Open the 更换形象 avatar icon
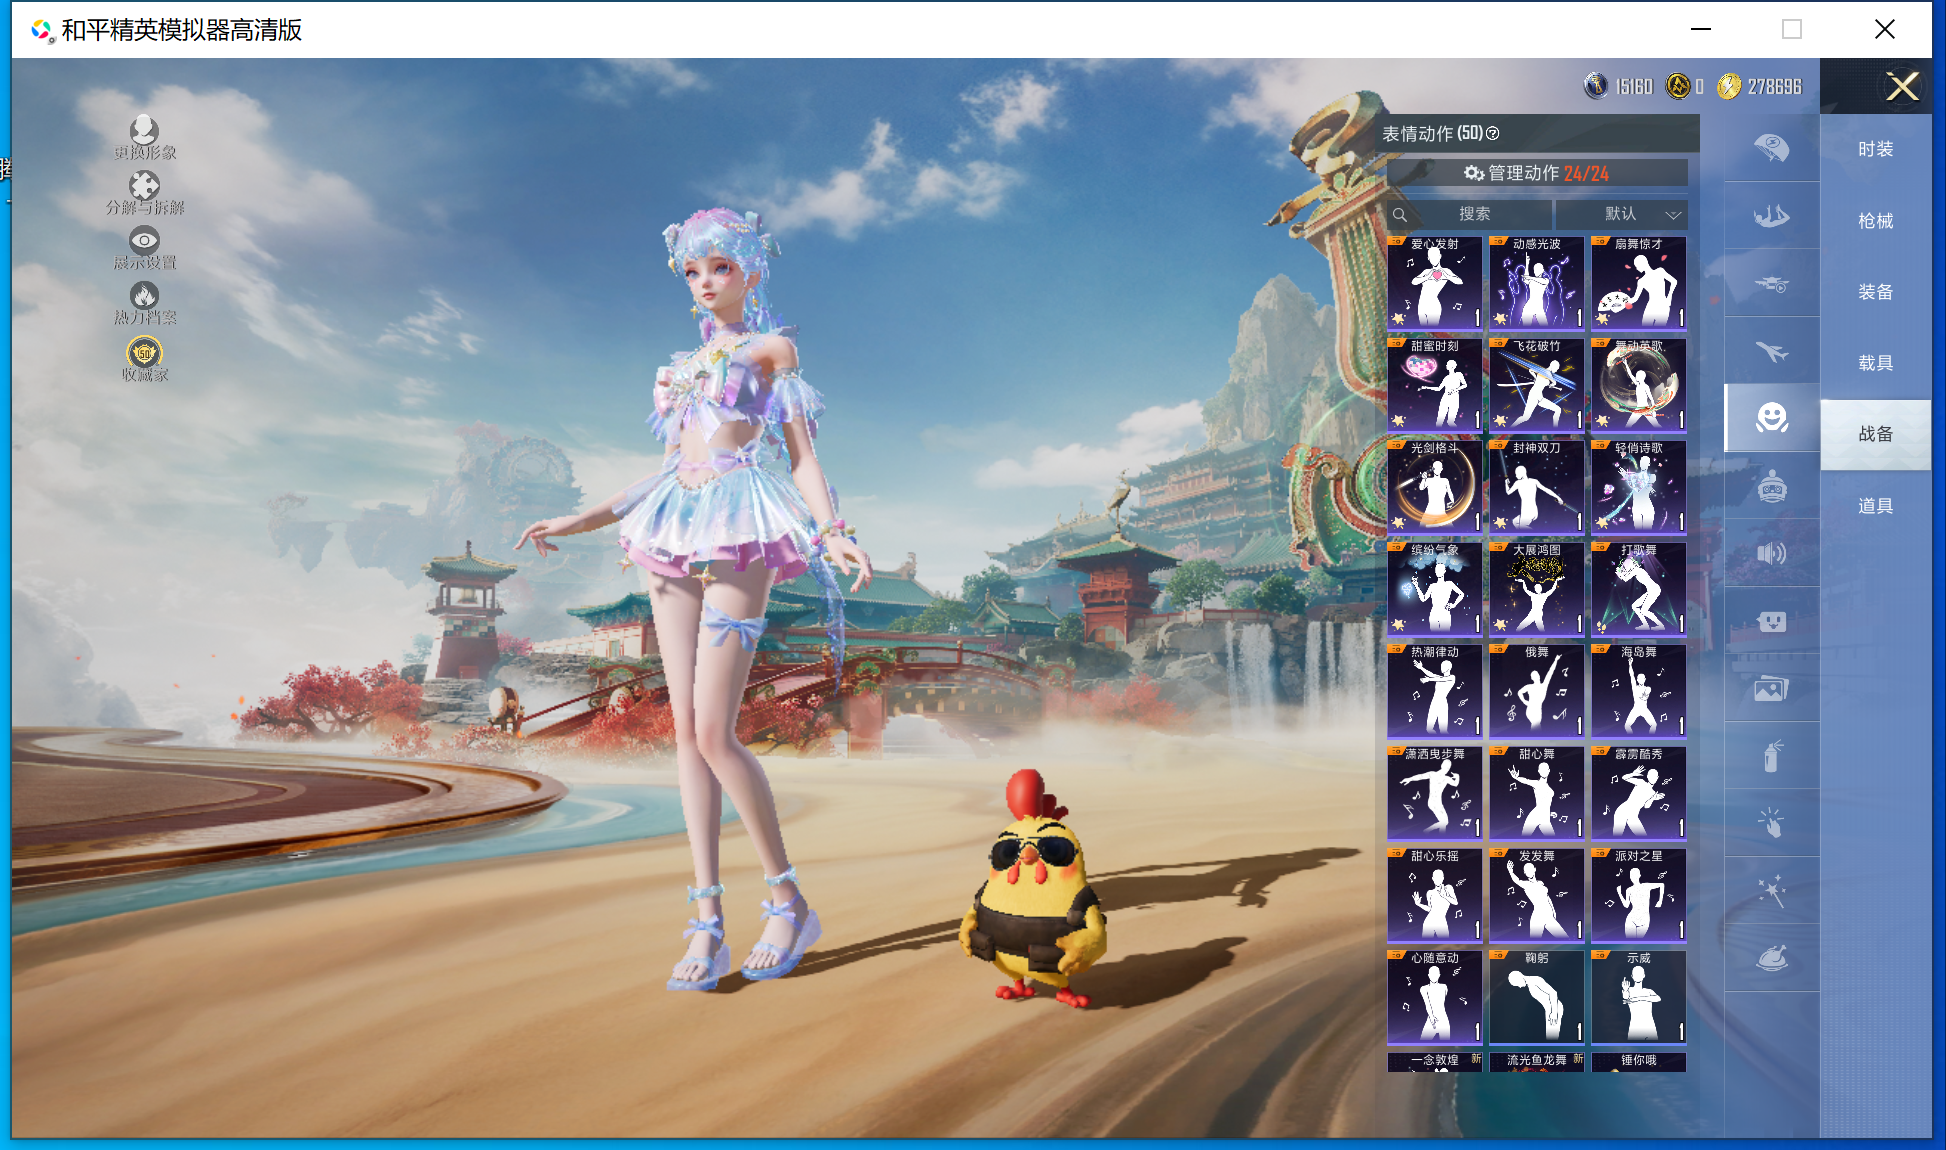 pos(144,131)
